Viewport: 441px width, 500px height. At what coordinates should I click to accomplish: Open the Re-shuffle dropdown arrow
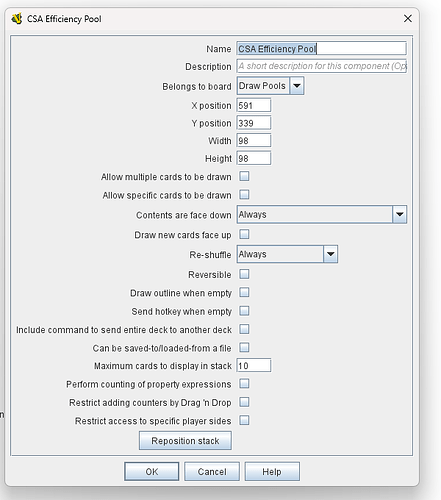point(330,254)
